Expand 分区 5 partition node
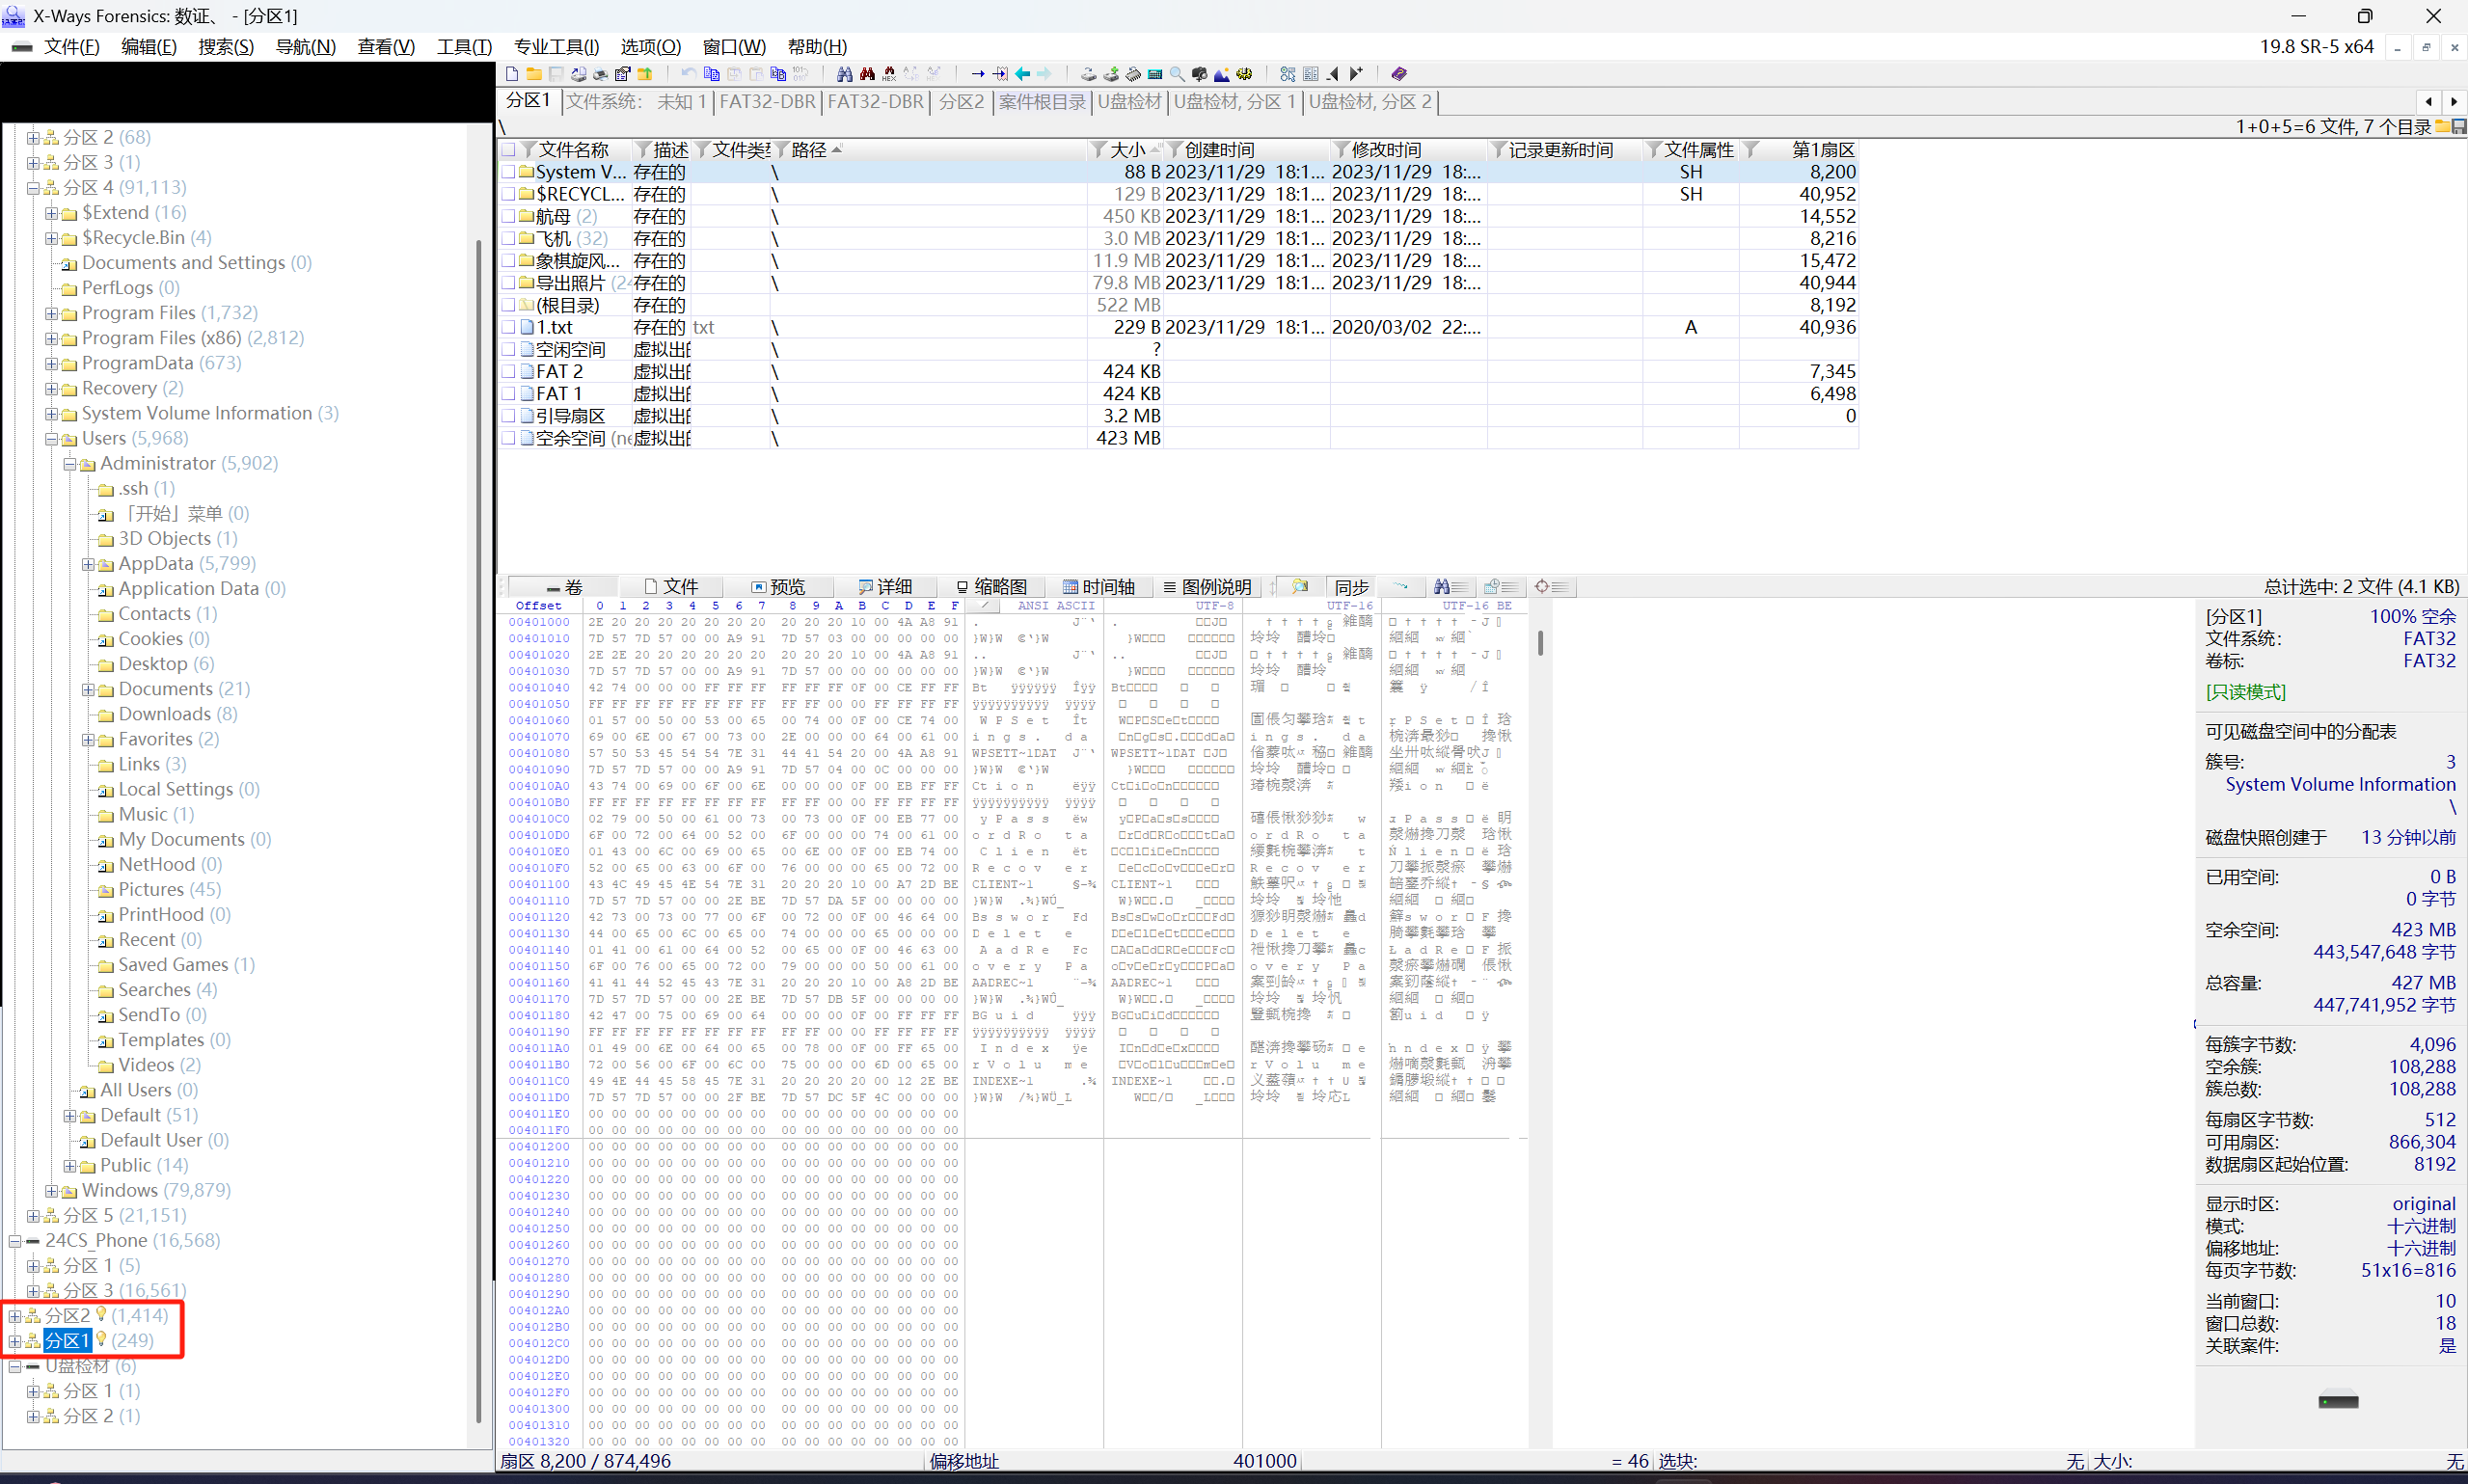This screenshot has width=2468, height=1484. point(33,1216)
